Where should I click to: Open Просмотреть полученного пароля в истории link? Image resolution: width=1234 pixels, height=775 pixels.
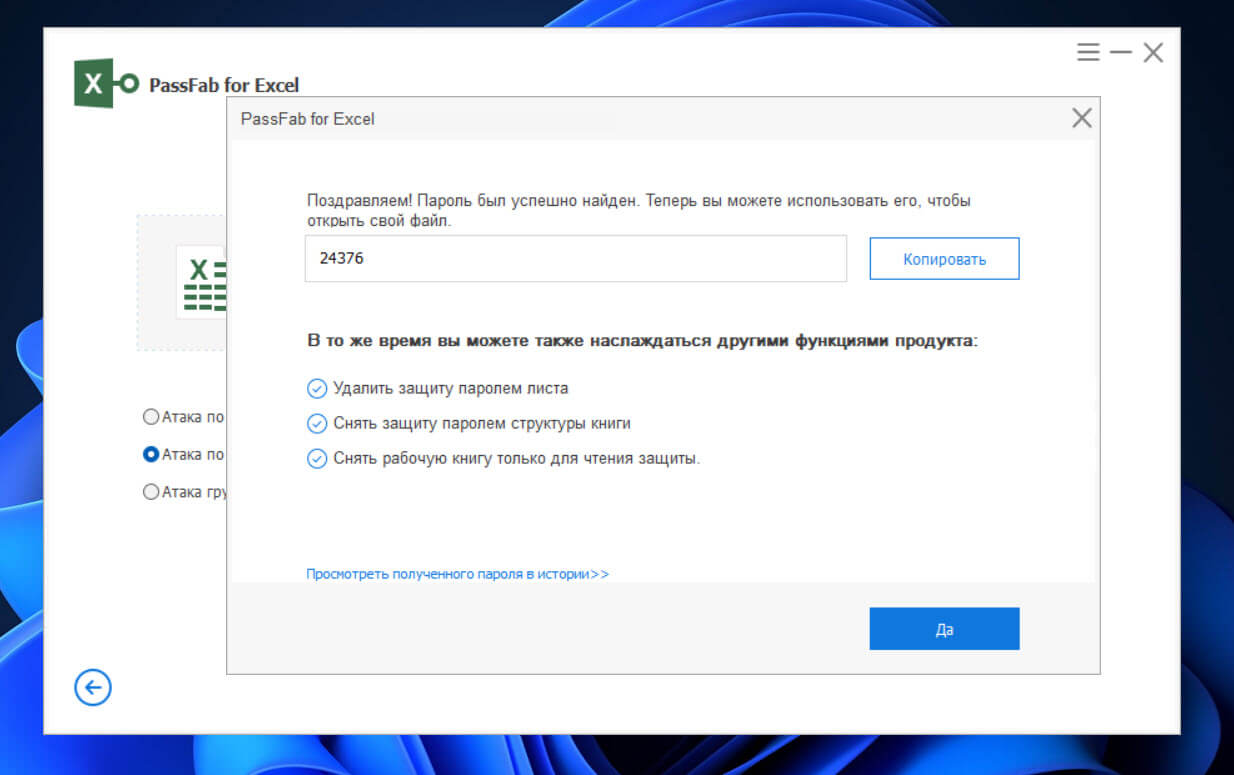(457, 574)
